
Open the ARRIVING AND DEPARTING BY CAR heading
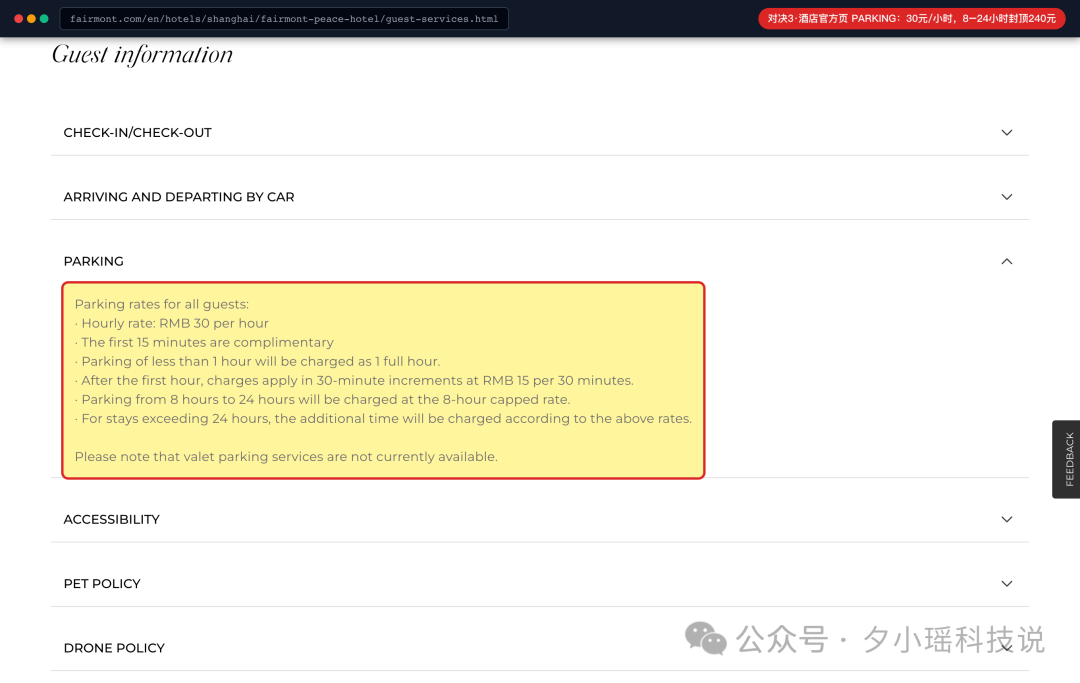coord(179,197)
